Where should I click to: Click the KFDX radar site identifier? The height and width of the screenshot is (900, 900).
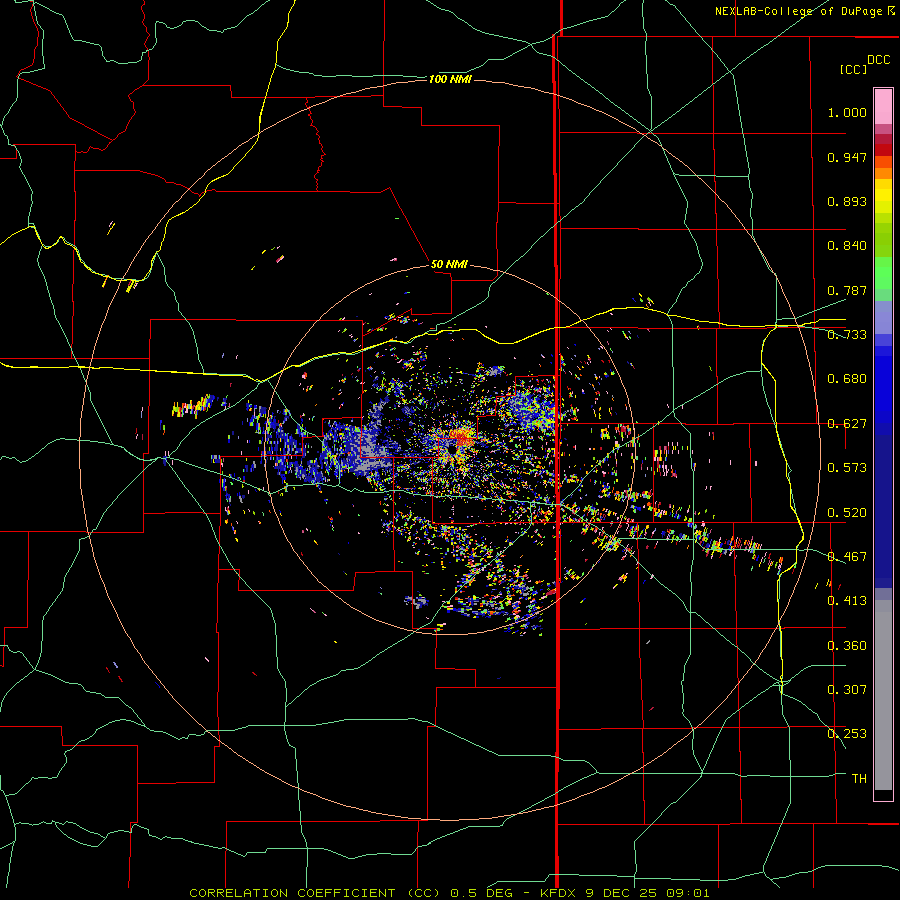click(x=560, y=893)
